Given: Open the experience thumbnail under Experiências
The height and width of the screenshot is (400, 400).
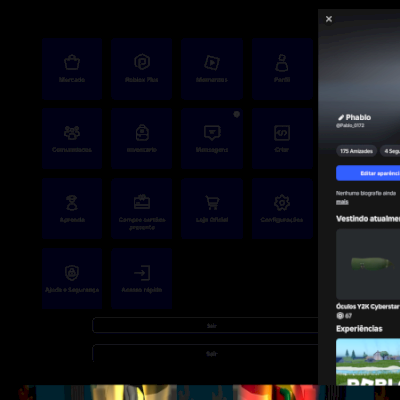Looking at the screenshot, I should pyautogui.click(x=368, y=362).
